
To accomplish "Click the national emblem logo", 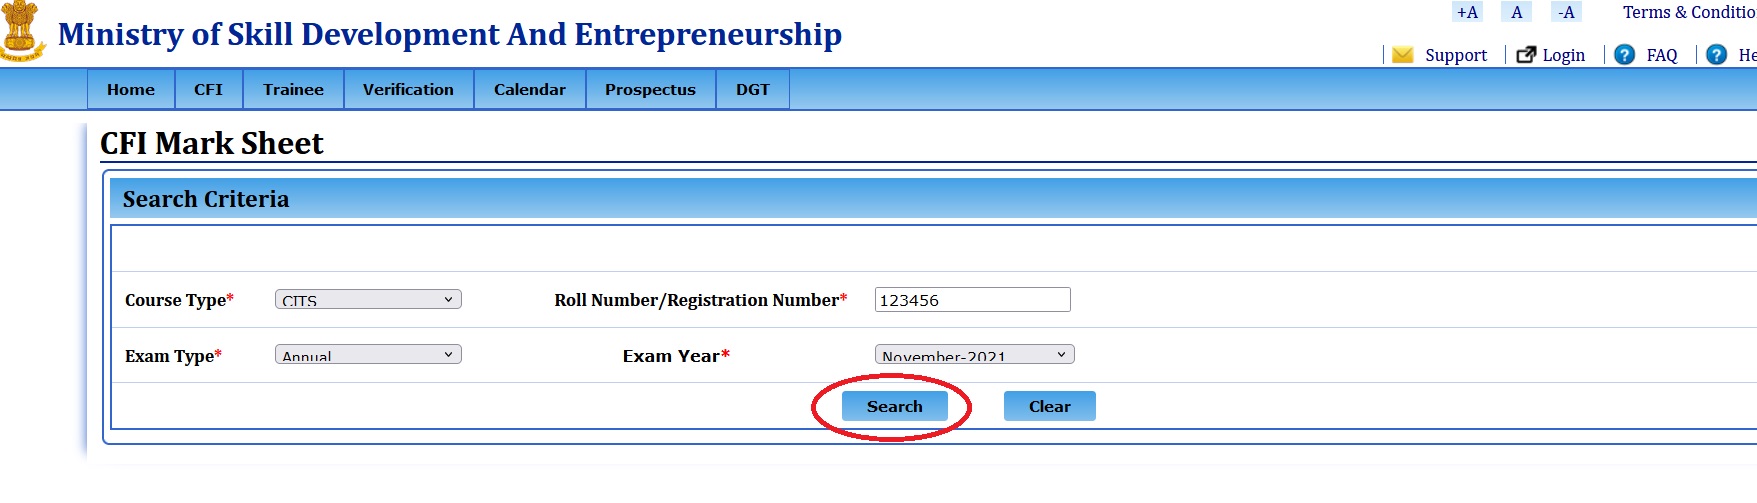I will [x=22, y=32].
